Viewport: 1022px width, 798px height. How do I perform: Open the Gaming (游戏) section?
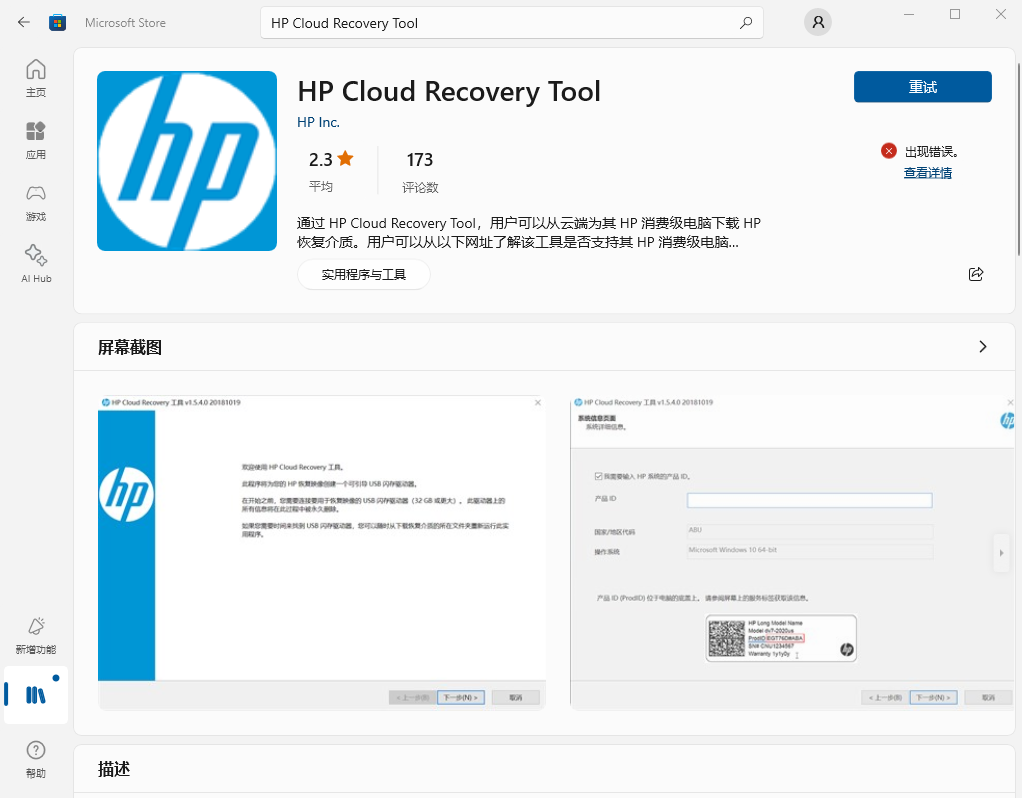(35, 202)
